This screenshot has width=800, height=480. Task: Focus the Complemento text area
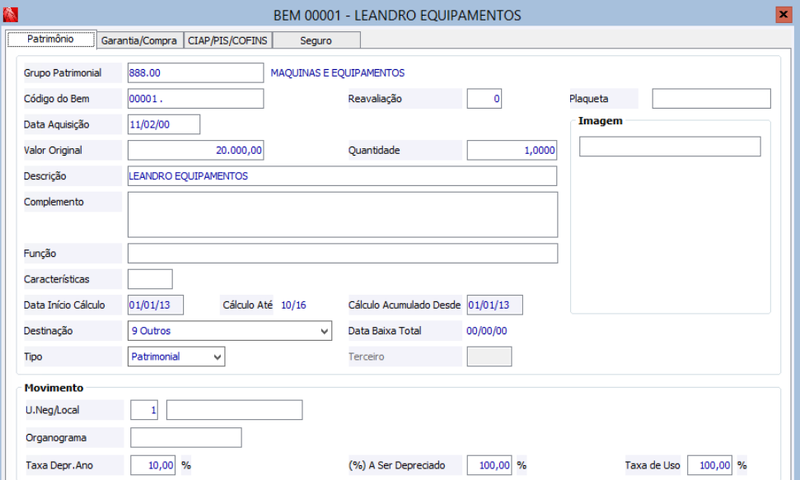(x=343, y=215)
